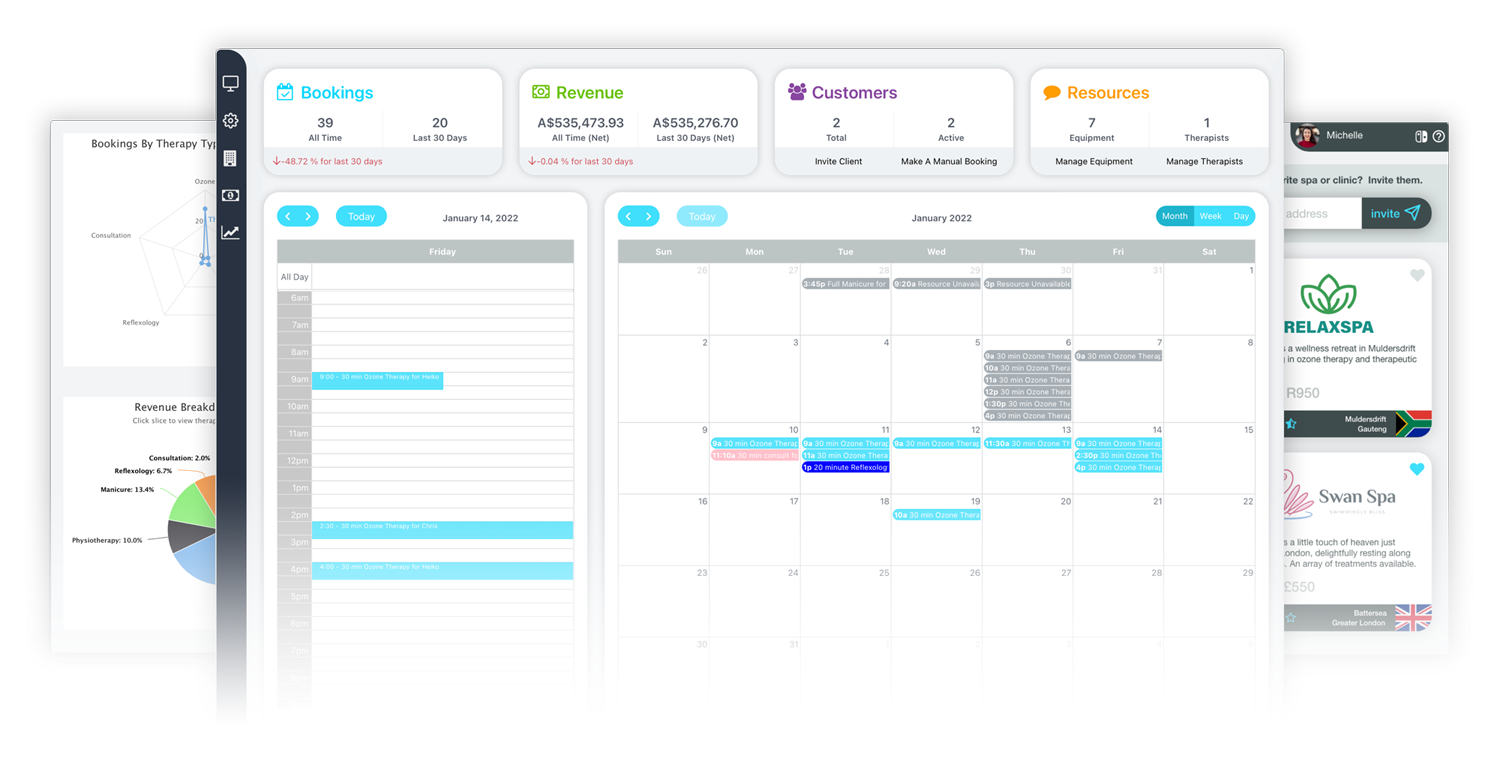Switch calendar to Month view
The width and height of the screenshot is (1500, 776).
click(1175, 216)
